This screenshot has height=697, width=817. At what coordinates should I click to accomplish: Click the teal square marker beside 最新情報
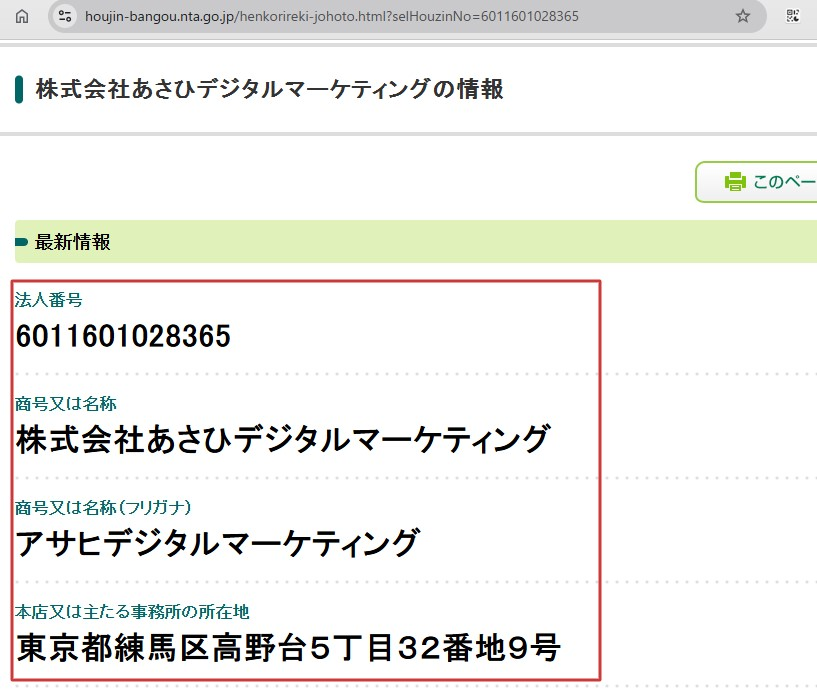pyautogui.click(x=22, y=242)
